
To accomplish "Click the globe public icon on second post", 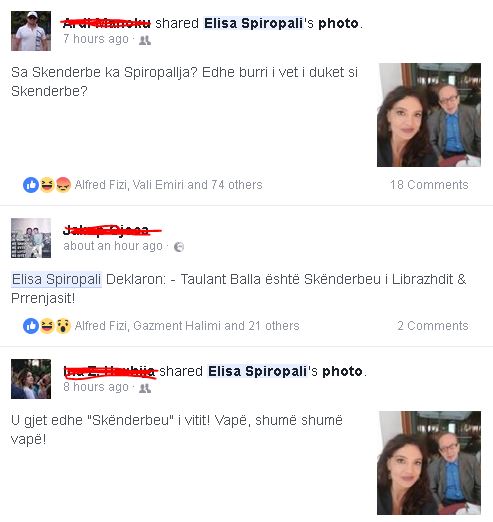I will (179, 247).
